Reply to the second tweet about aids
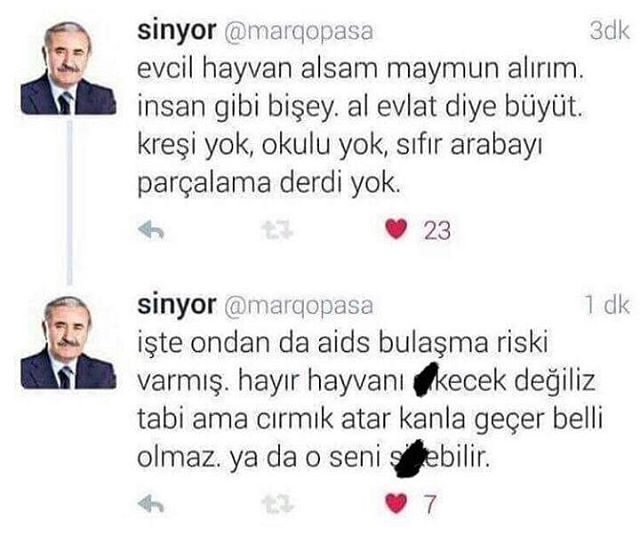This screenshot has width=640, height=551. click(x=151, y=504)
